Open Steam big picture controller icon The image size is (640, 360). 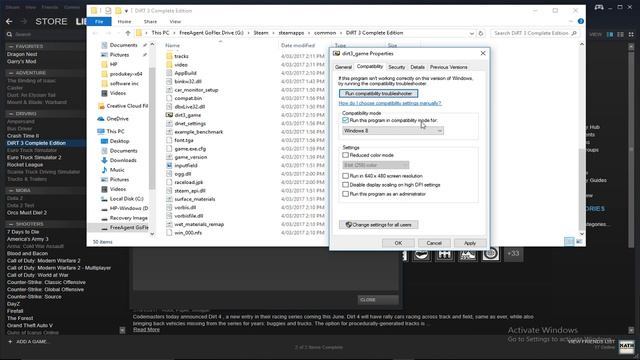click(599, 7)
